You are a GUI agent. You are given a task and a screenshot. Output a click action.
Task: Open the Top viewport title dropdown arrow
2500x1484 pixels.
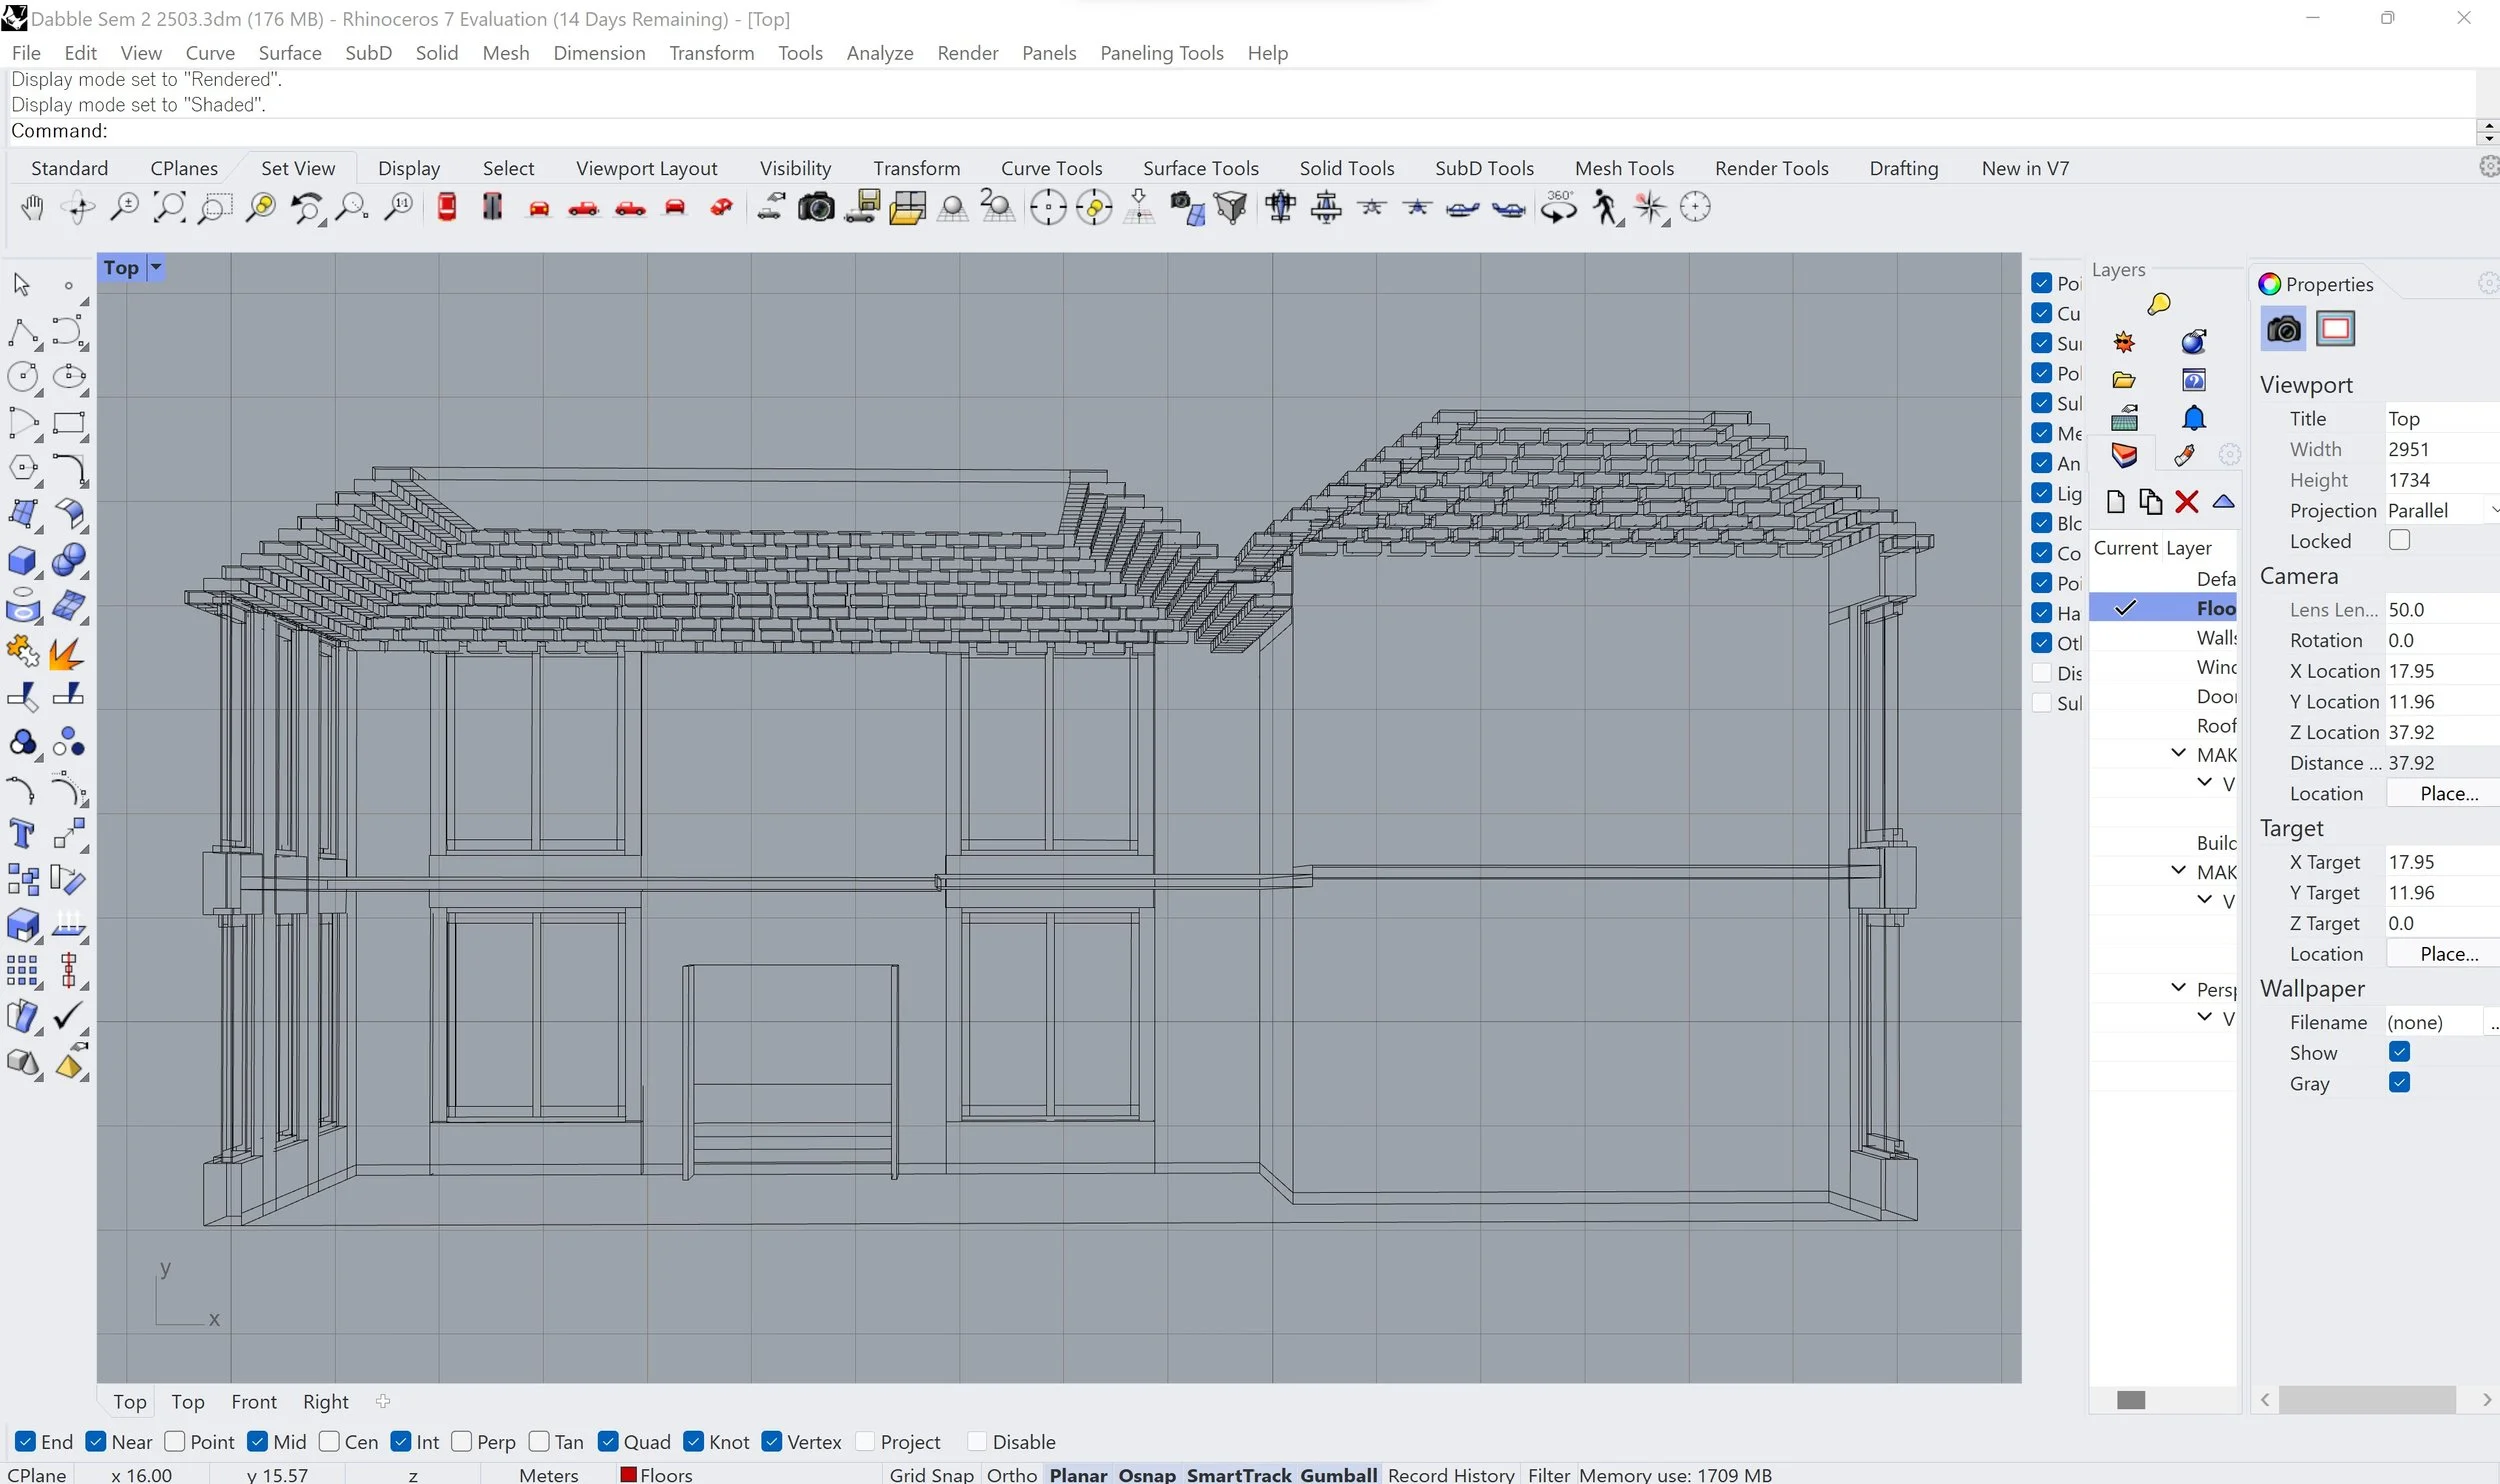pyautogui.click(x=156, y=267)
